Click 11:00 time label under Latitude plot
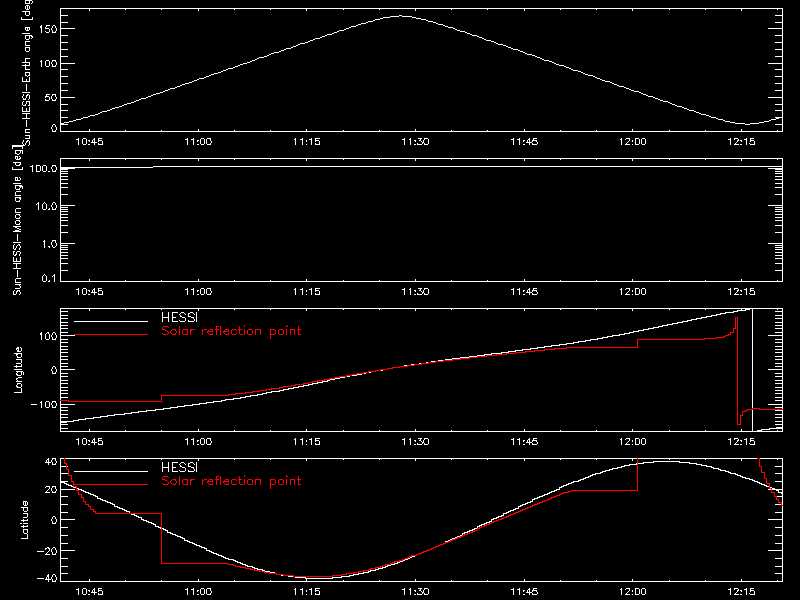 (198, 592)
